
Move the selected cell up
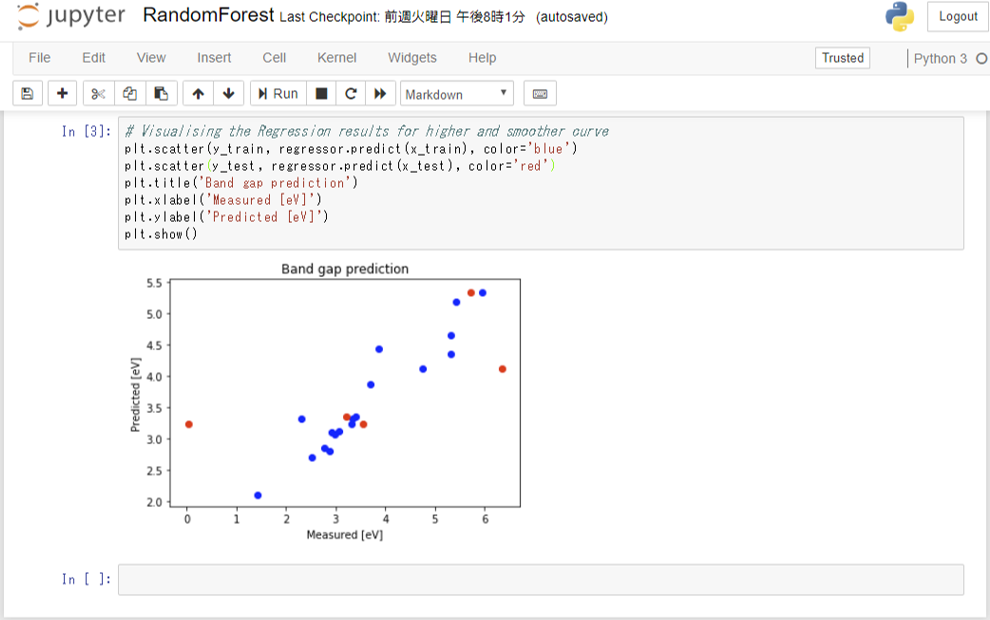[x=197, y=92]
